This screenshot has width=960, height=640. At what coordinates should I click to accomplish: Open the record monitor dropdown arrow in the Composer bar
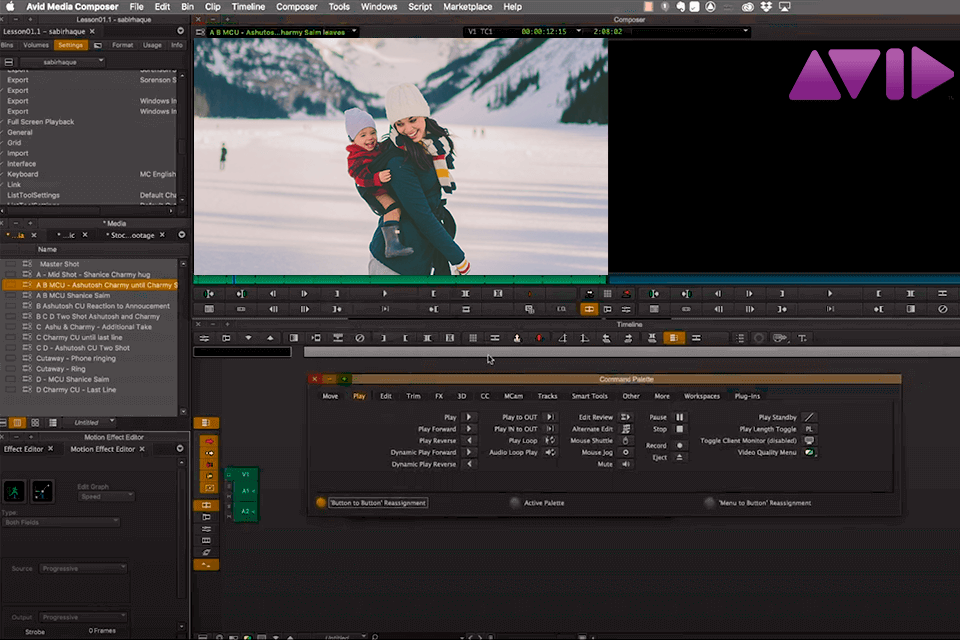point(745,31)
